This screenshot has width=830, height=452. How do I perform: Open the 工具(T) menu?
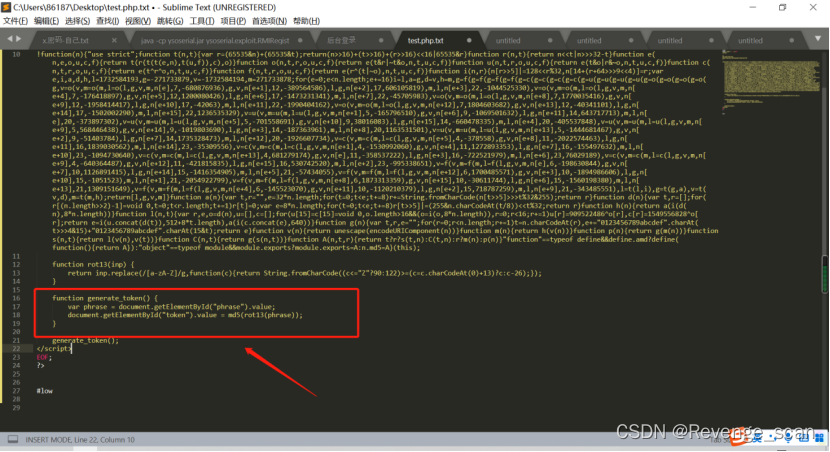(202, 21)
